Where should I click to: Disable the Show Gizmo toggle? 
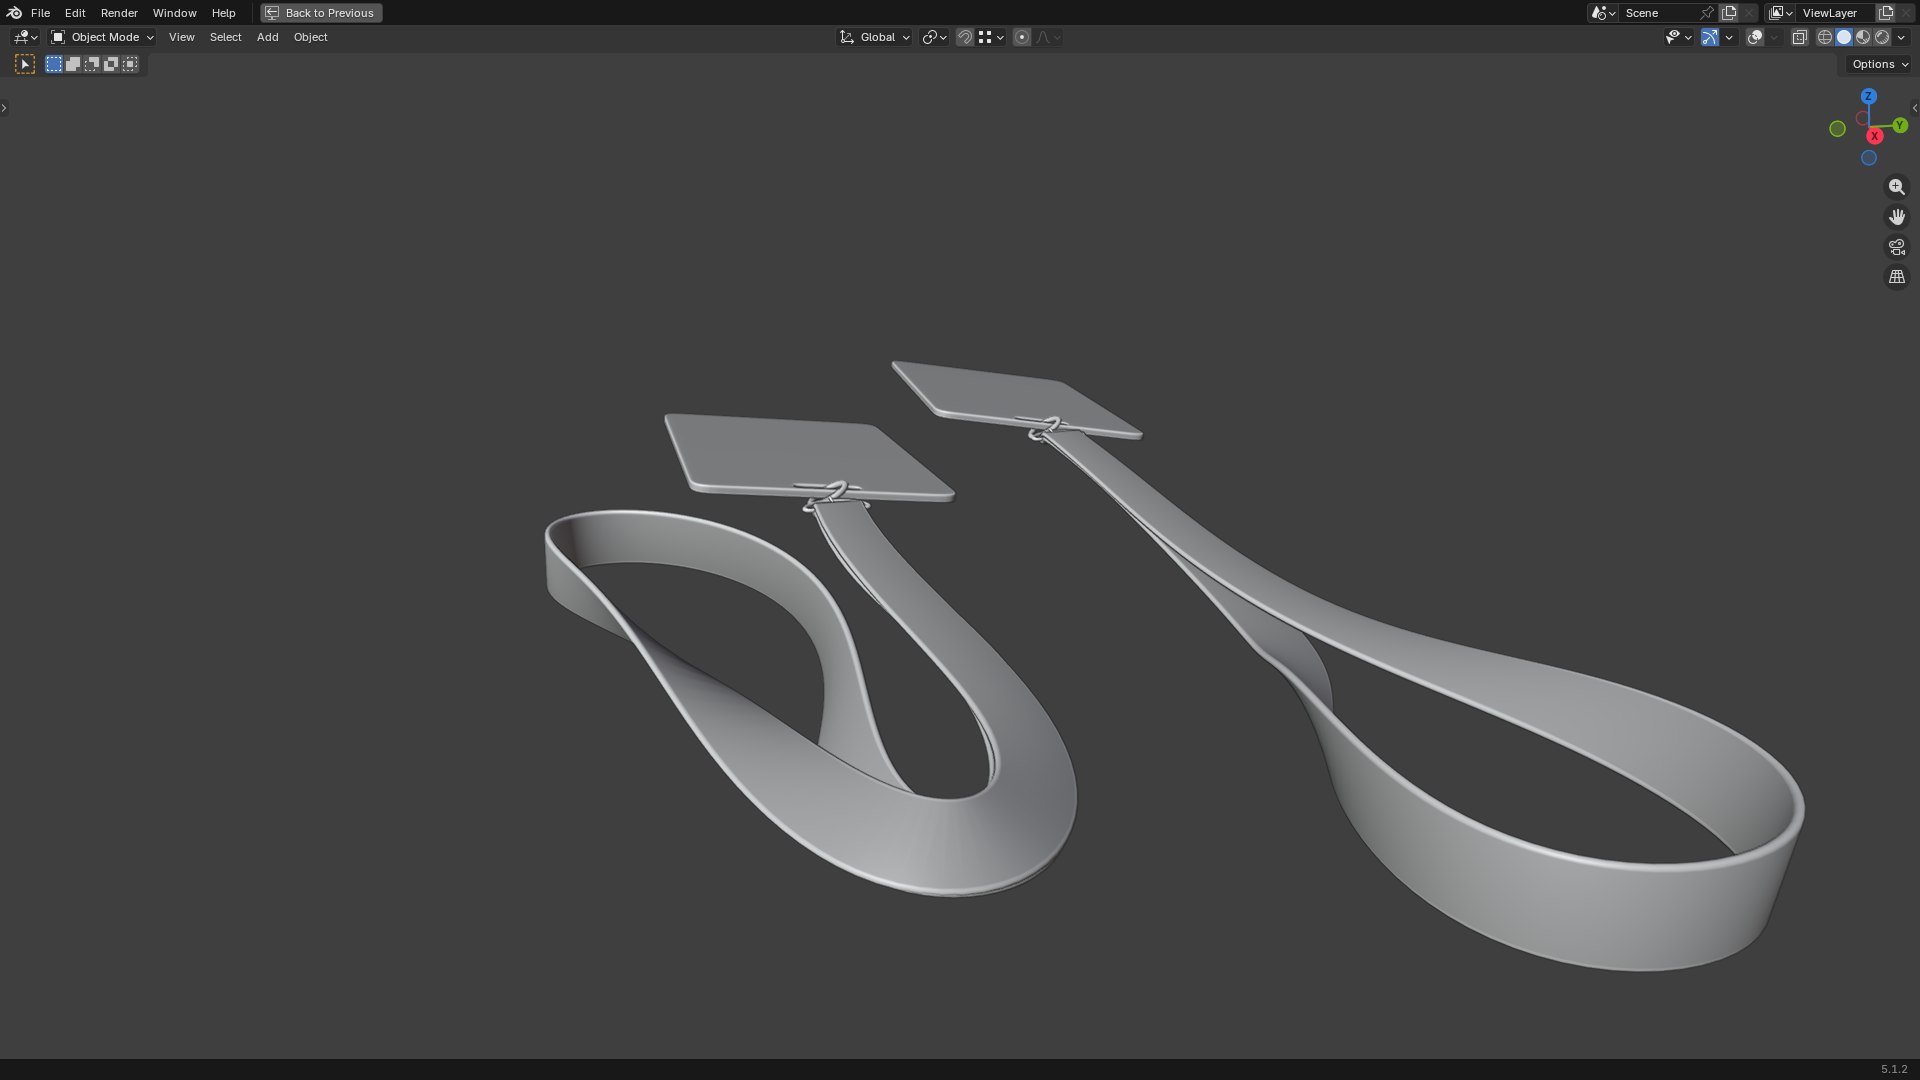point(1710,37)
